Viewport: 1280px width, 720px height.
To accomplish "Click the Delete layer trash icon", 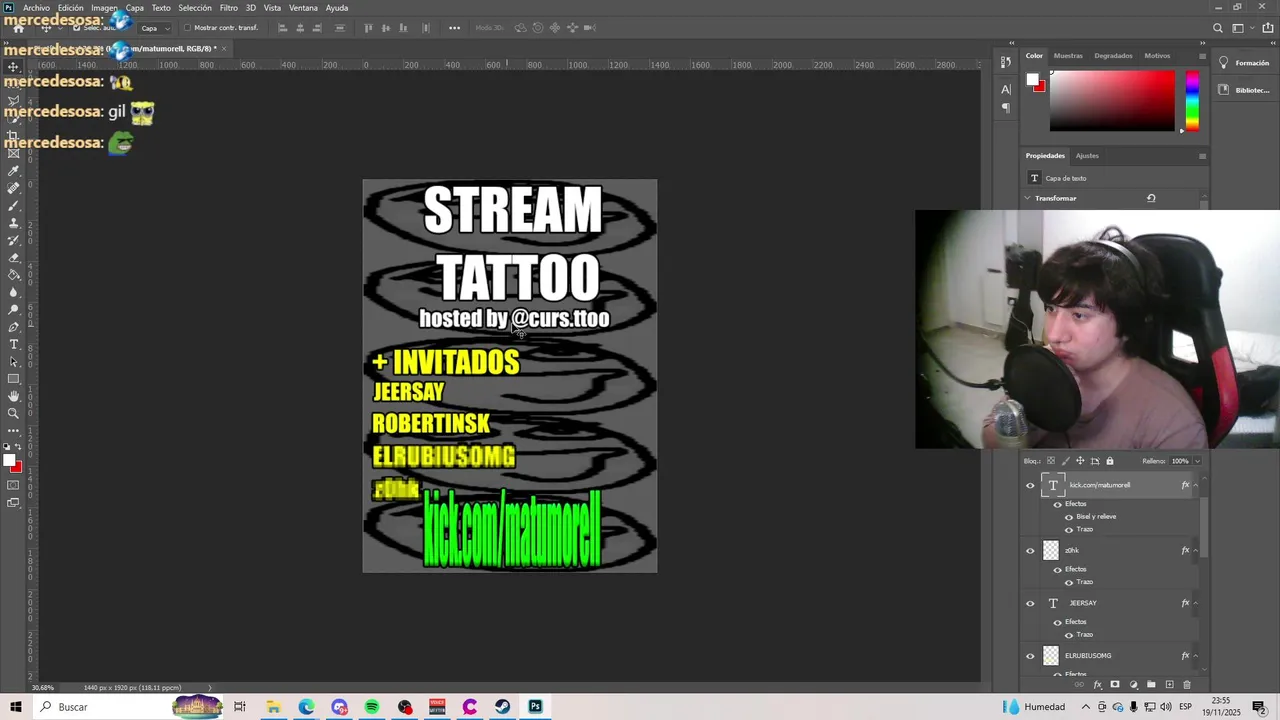I will pos(1187,685).
